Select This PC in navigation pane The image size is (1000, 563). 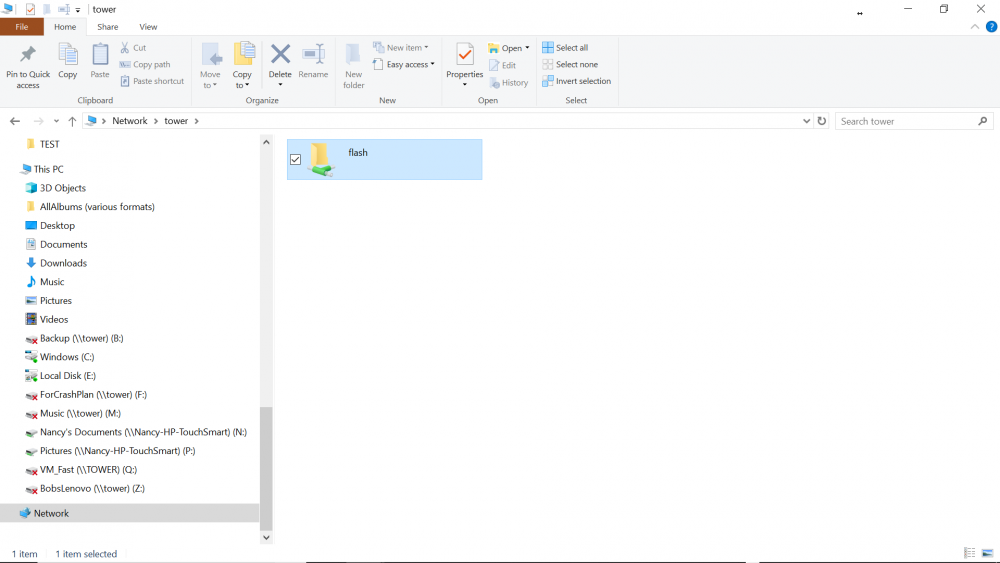tap(48, 169)
